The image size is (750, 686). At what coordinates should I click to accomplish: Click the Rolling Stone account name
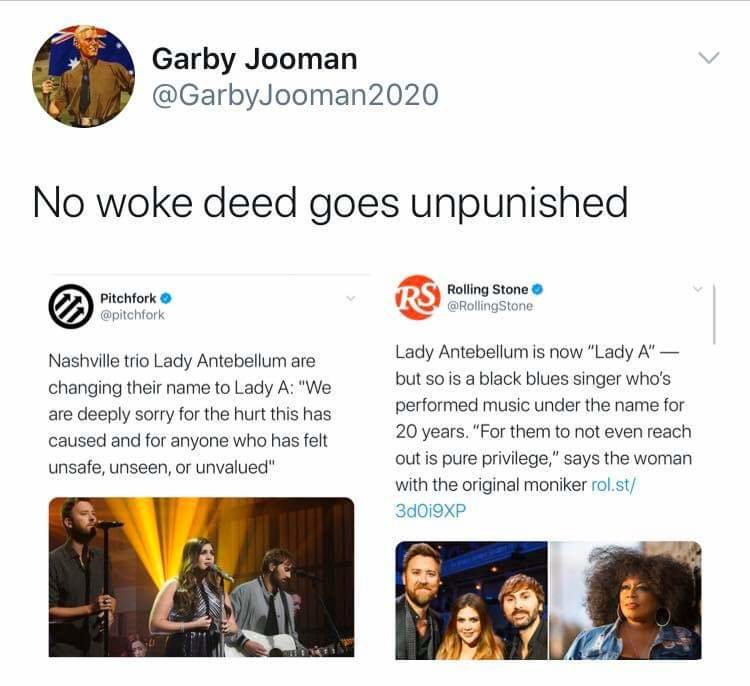click(487, 289)
